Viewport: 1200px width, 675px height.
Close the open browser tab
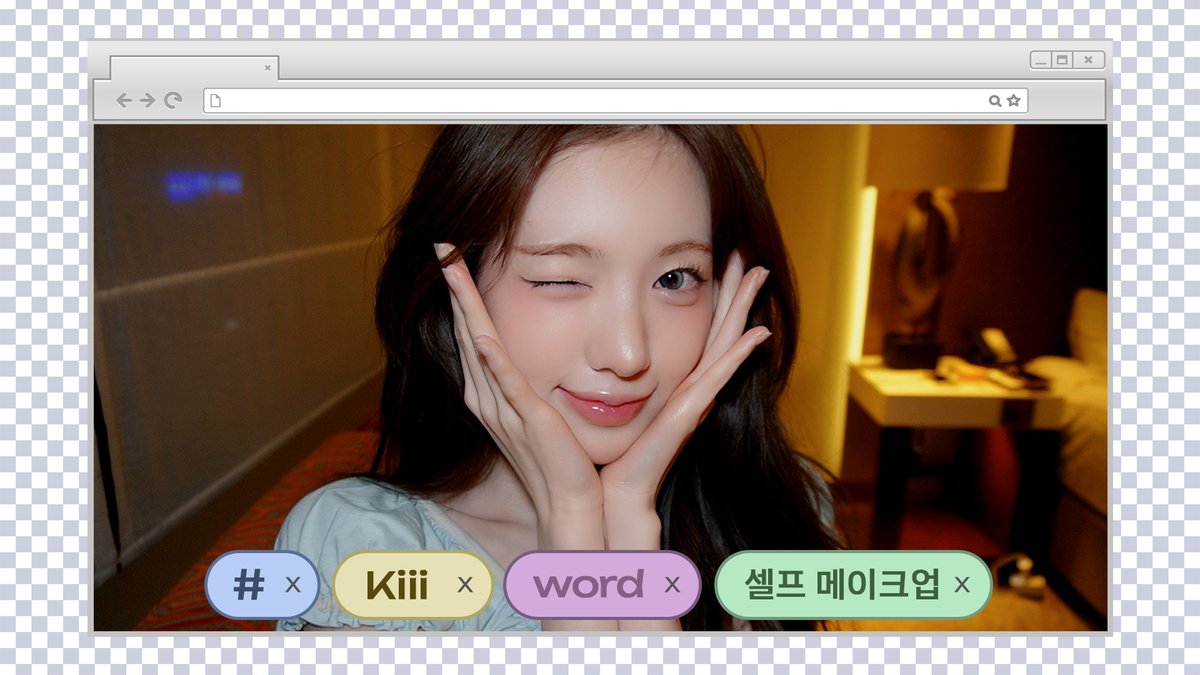267,68
